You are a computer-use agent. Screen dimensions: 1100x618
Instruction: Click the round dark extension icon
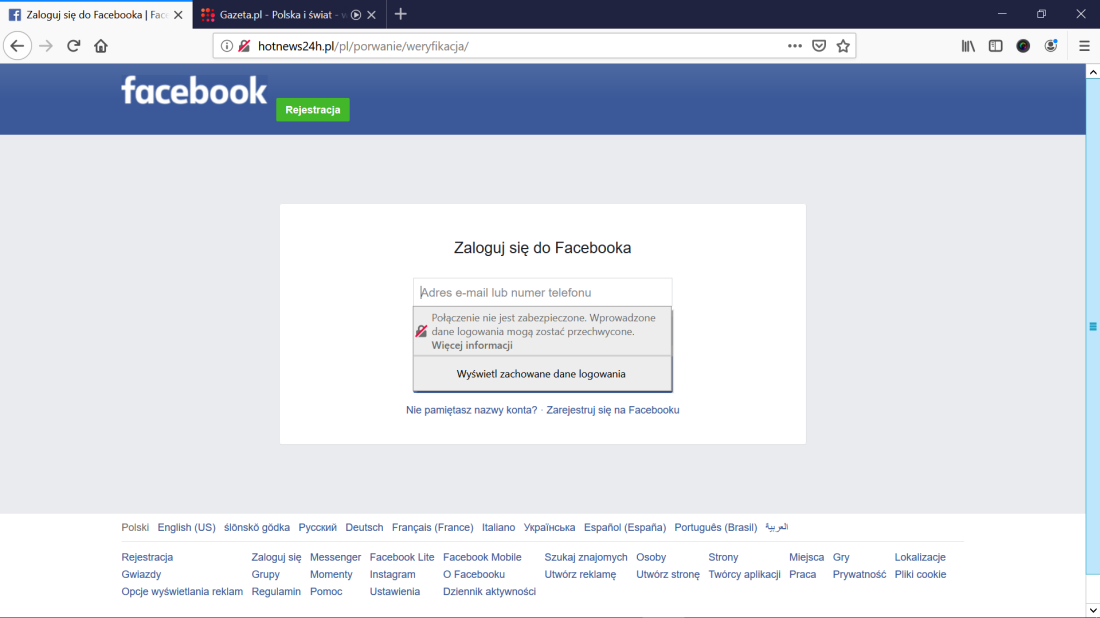point(1023,46)
